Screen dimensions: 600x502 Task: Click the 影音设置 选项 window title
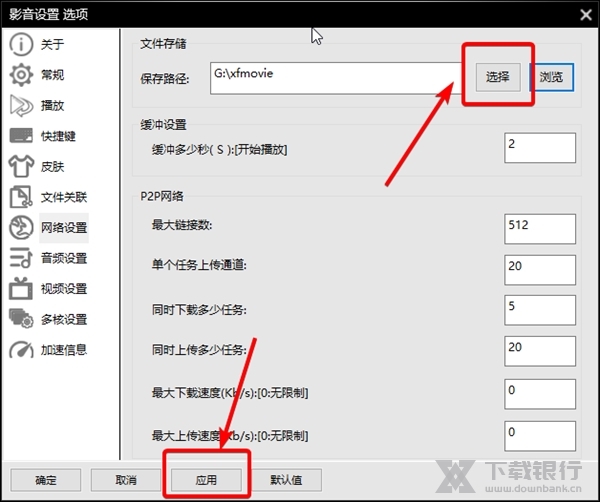point(49,15)
